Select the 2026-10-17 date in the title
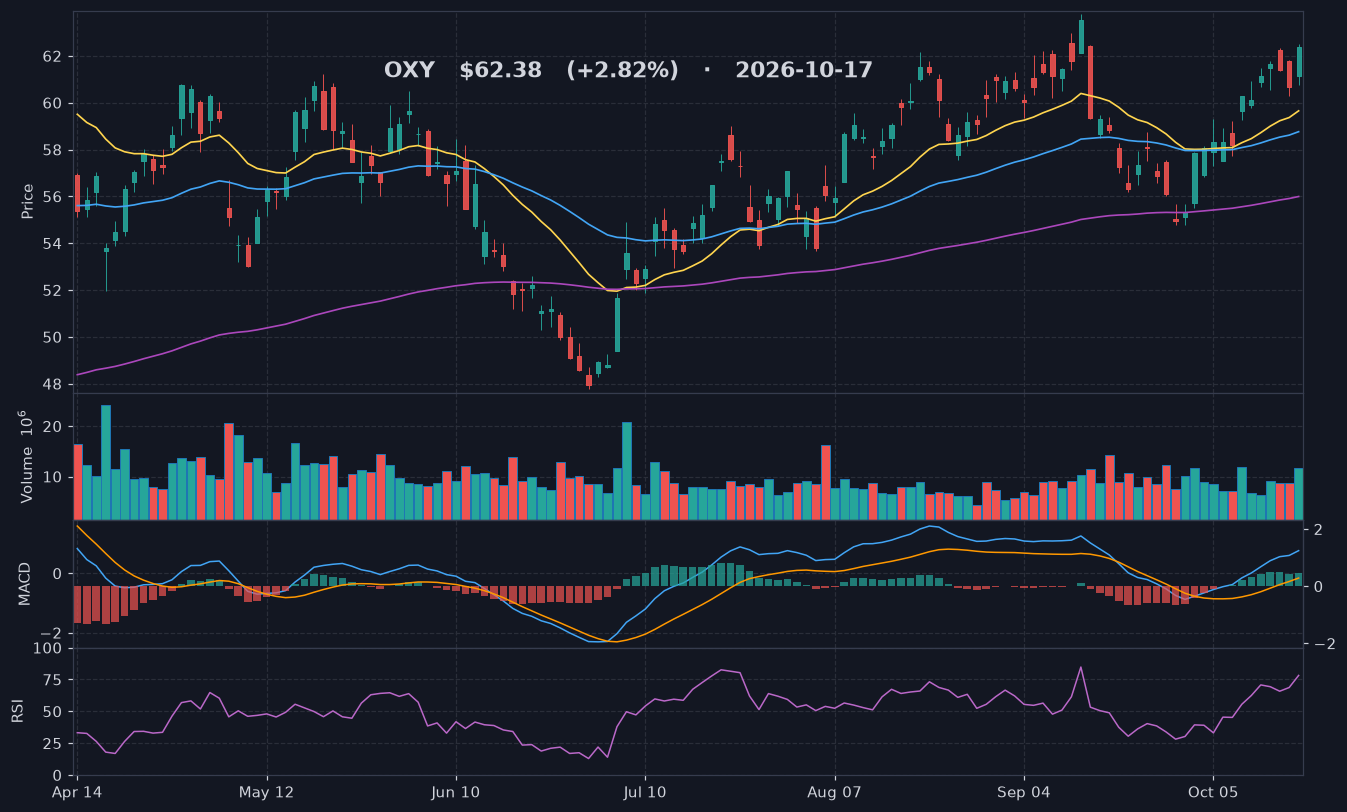This screenshot has width=1347, height=812. 804,70
